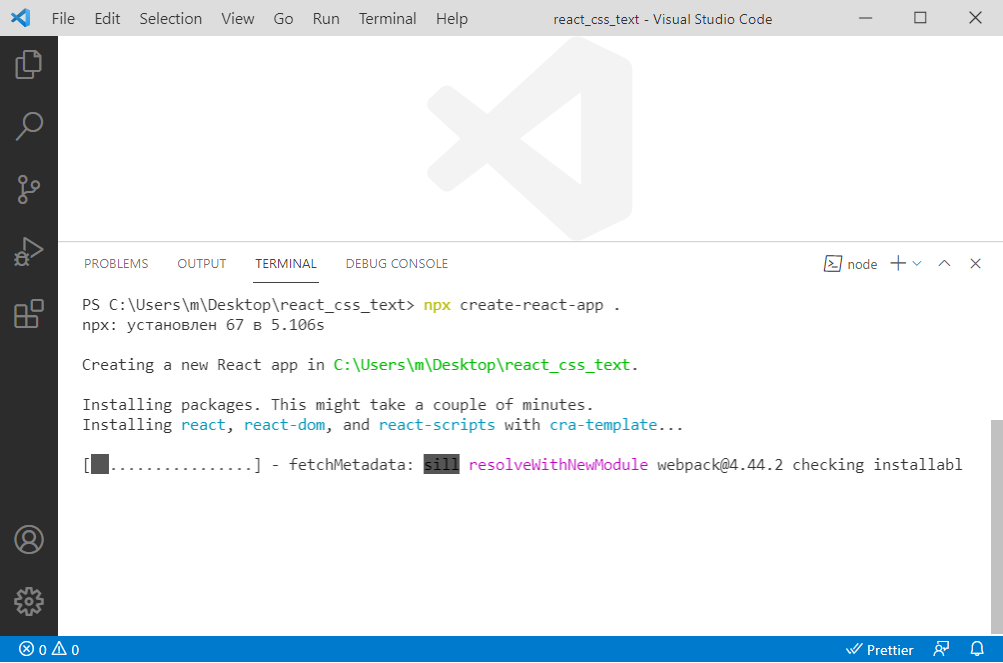Image resolution: width=1003 pixels, height=663 pixels.
Task: Close the terminal panel
Action: 975,263
